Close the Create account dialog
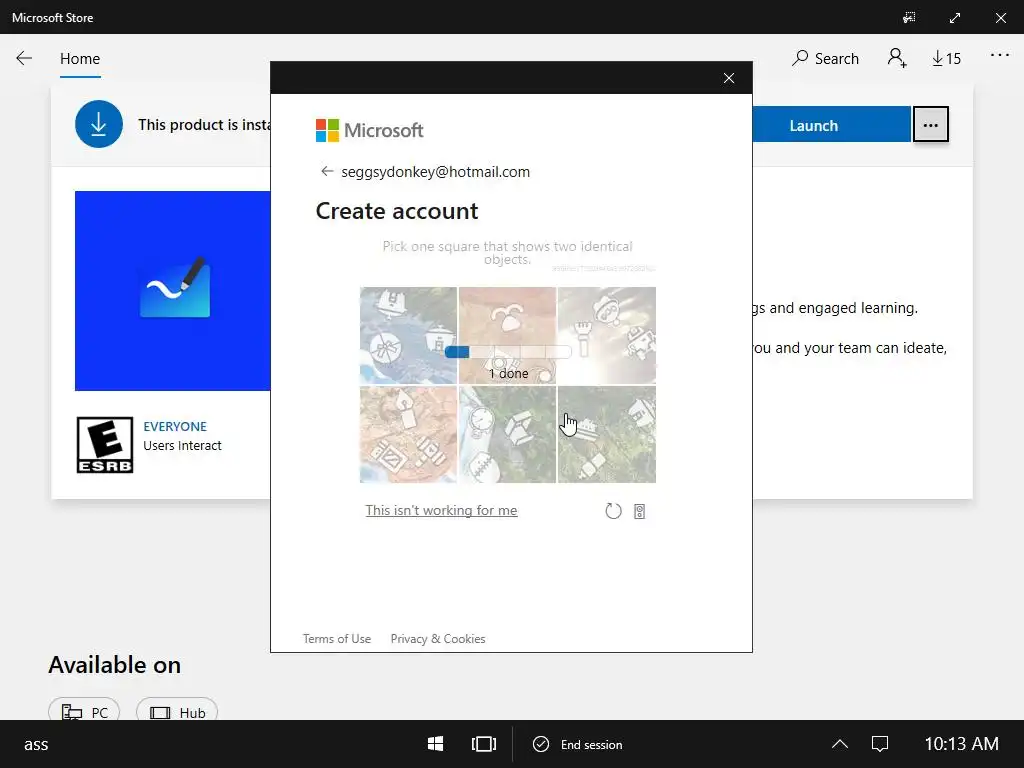This screenshot has width=1024, height=768. coord(729,78)
